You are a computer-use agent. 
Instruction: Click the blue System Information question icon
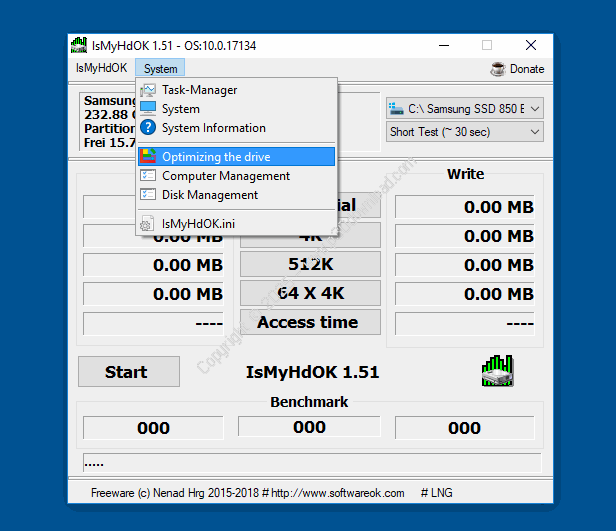pos(148,128)
